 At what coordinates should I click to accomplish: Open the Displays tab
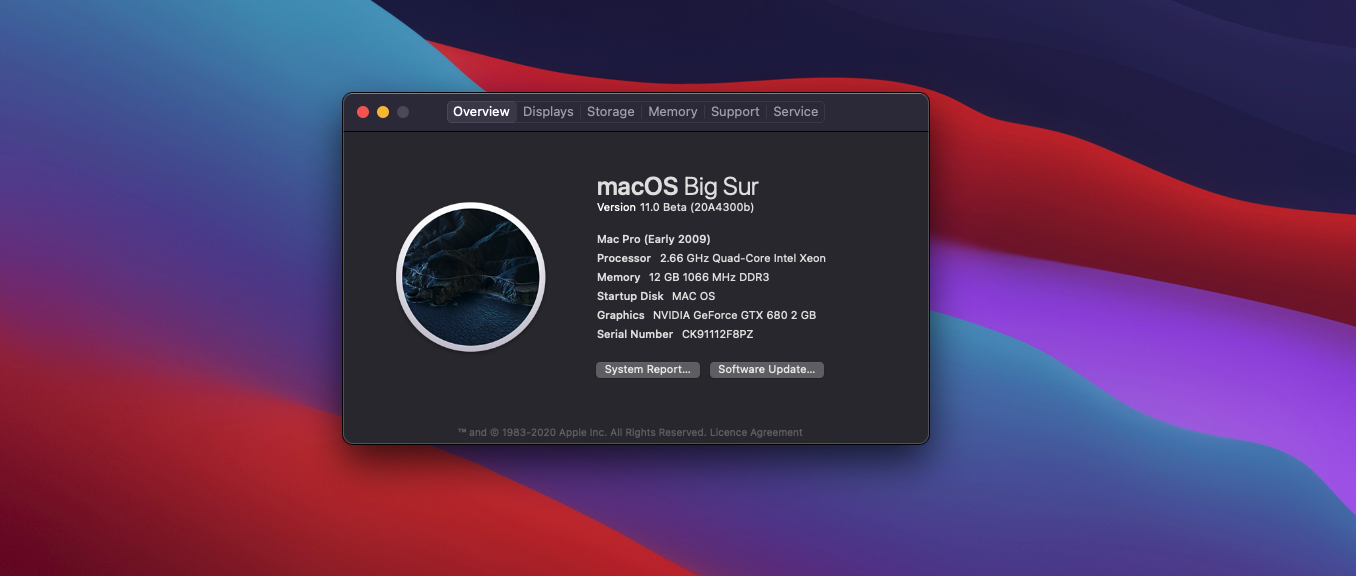click(x=548, y=112)
